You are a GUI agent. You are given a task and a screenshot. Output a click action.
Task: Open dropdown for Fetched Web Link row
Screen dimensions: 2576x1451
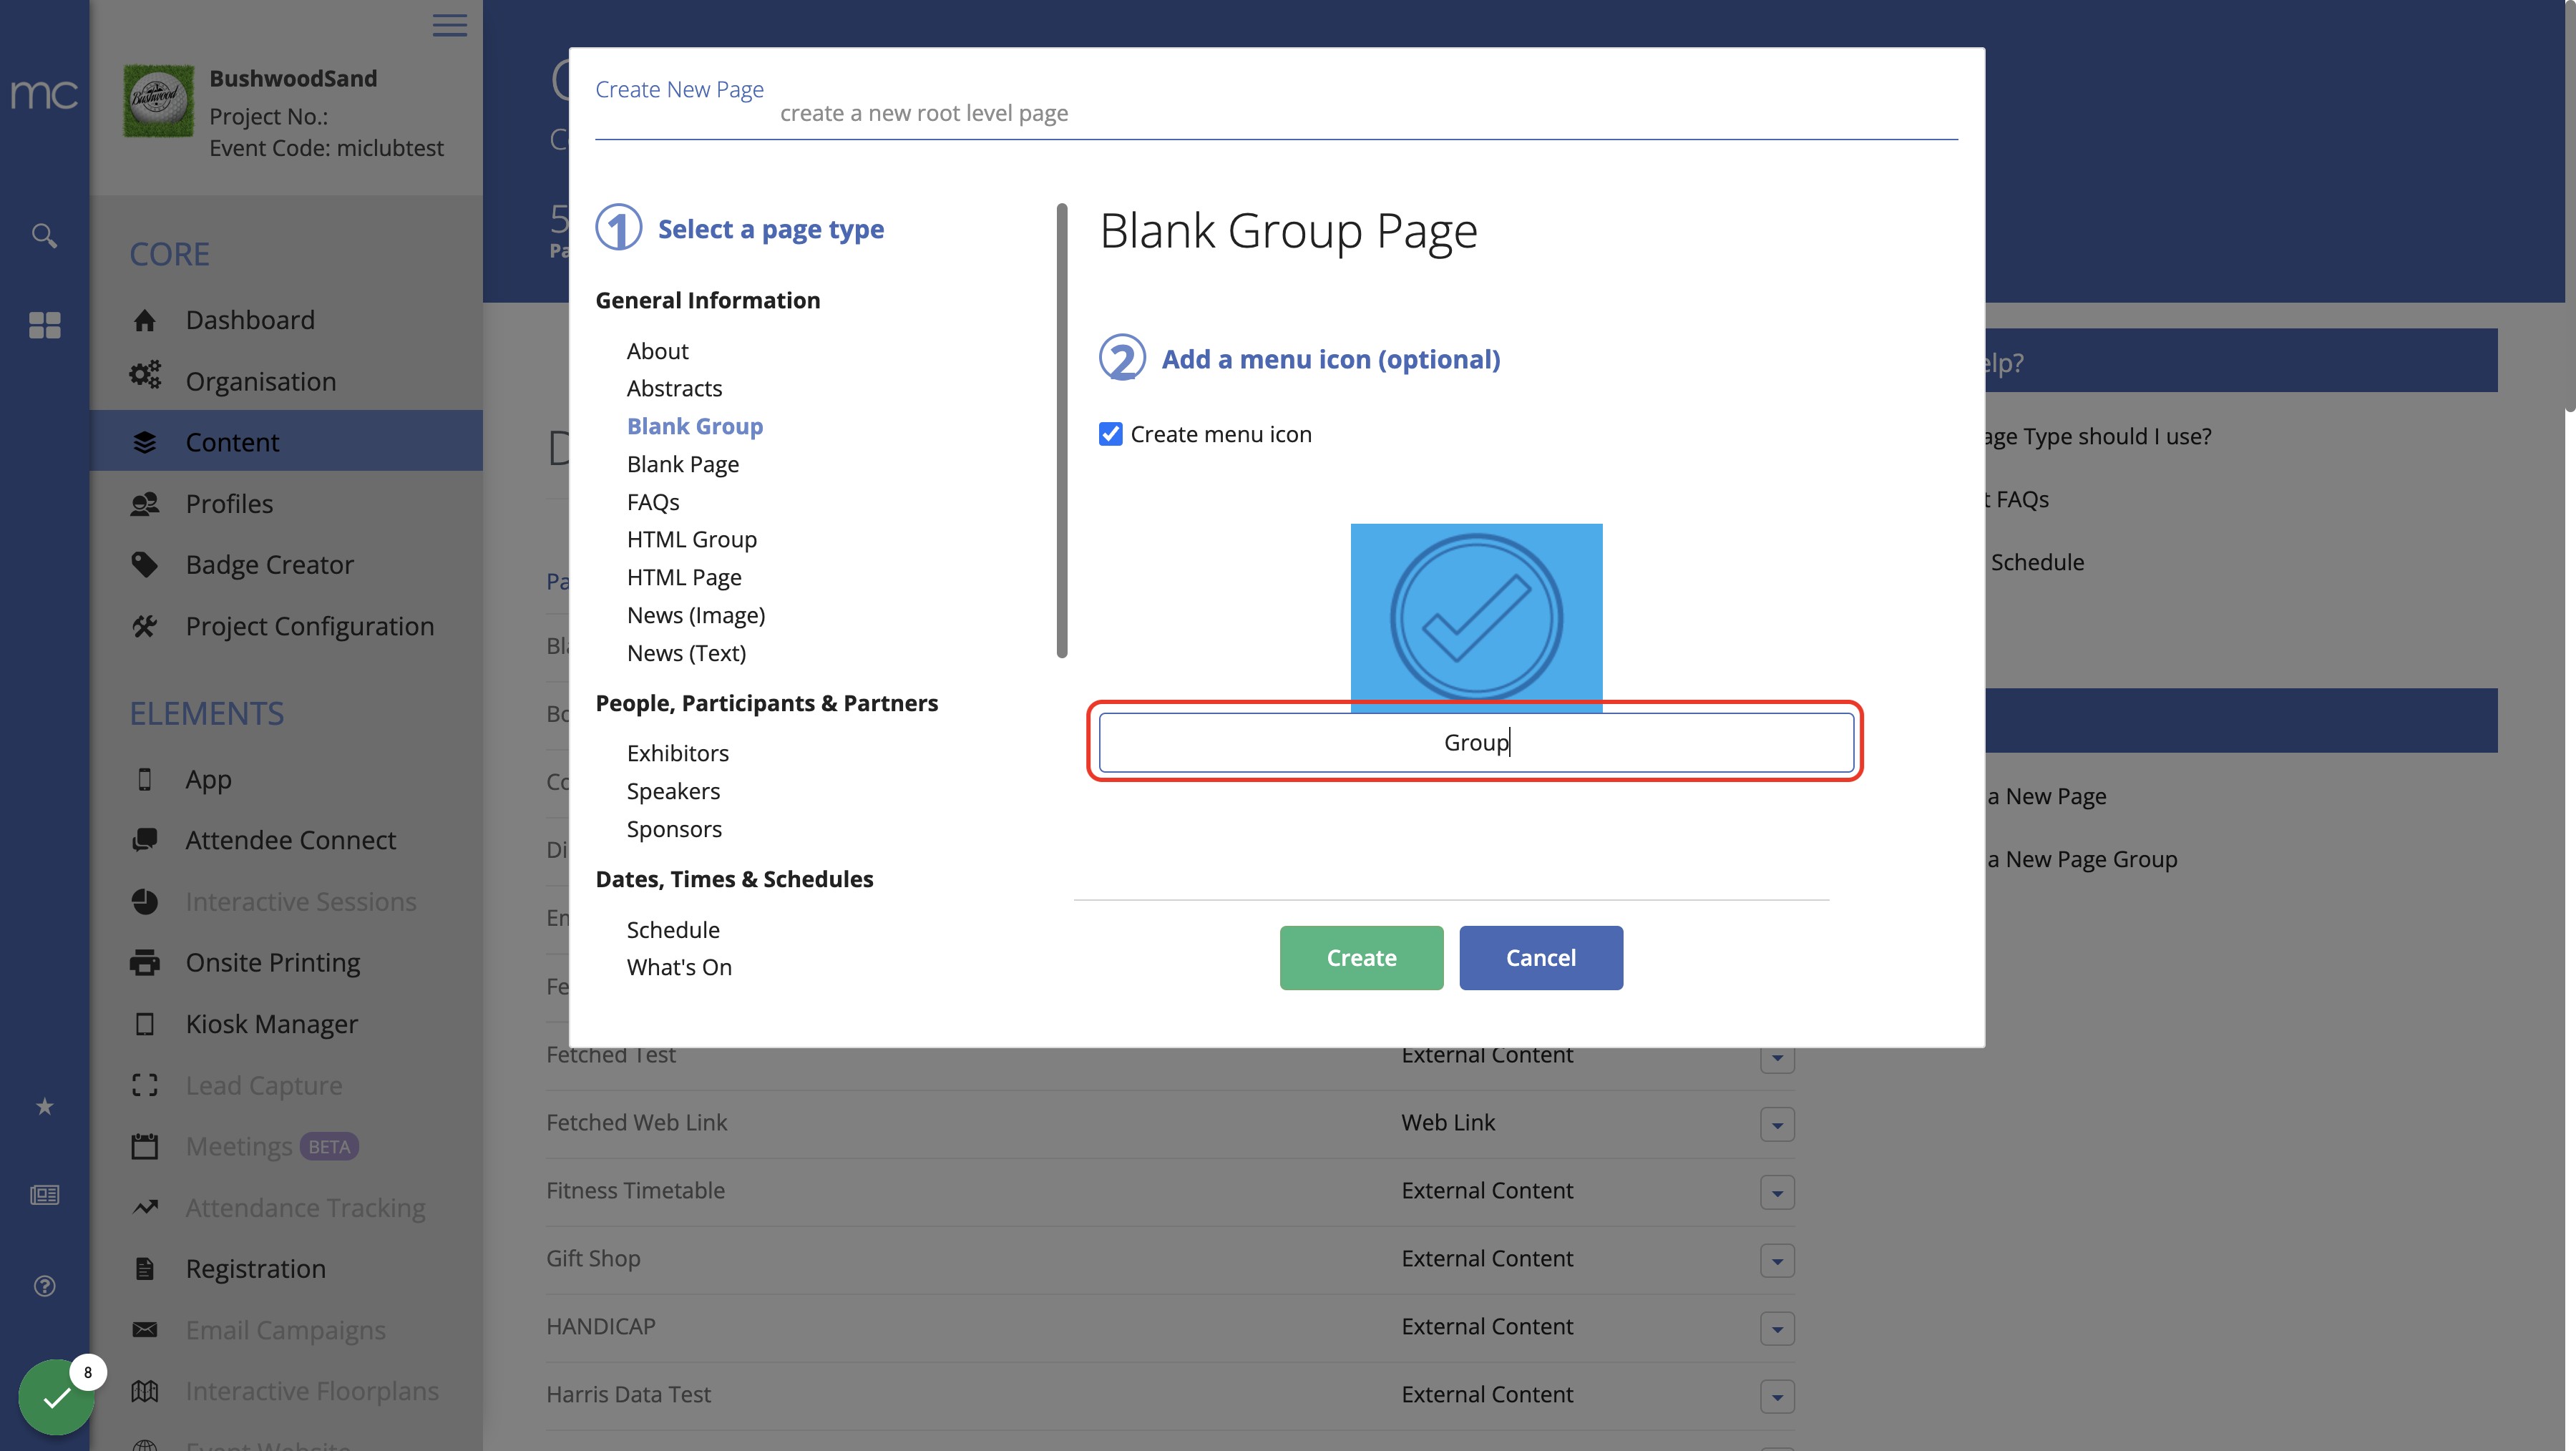pos(1777,1124)
